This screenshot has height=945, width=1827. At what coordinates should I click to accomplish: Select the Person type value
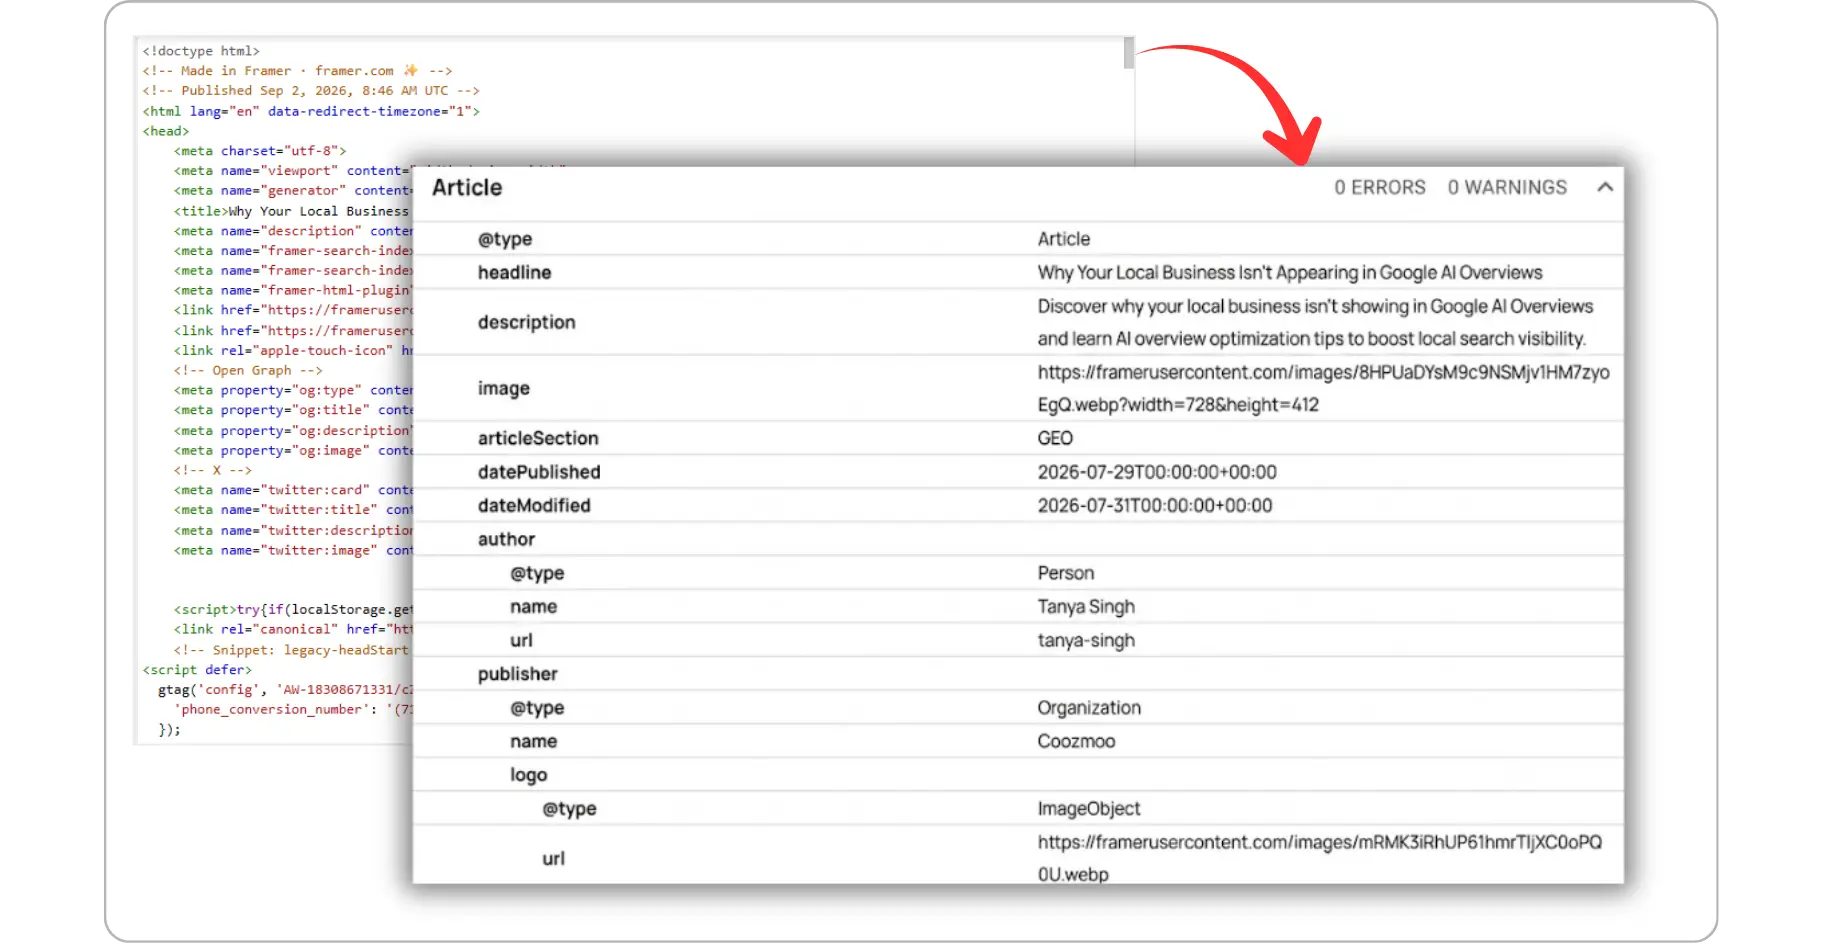(x=1066, y=573)
